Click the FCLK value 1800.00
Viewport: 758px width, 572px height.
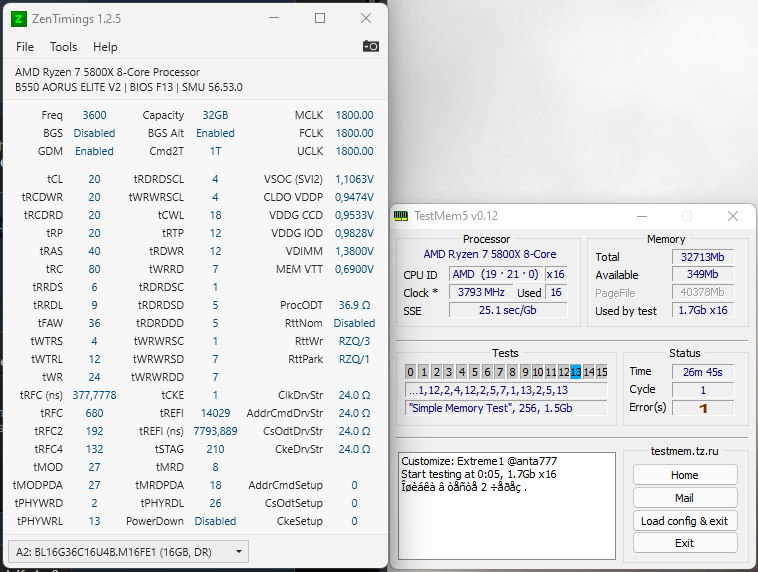(354, 133)
